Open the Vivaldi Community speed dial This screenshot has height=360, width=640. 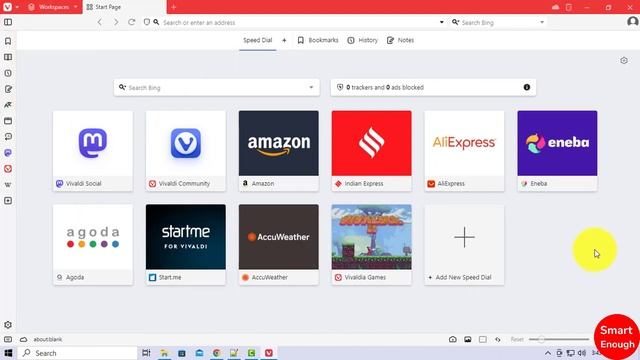pos(186,151)
